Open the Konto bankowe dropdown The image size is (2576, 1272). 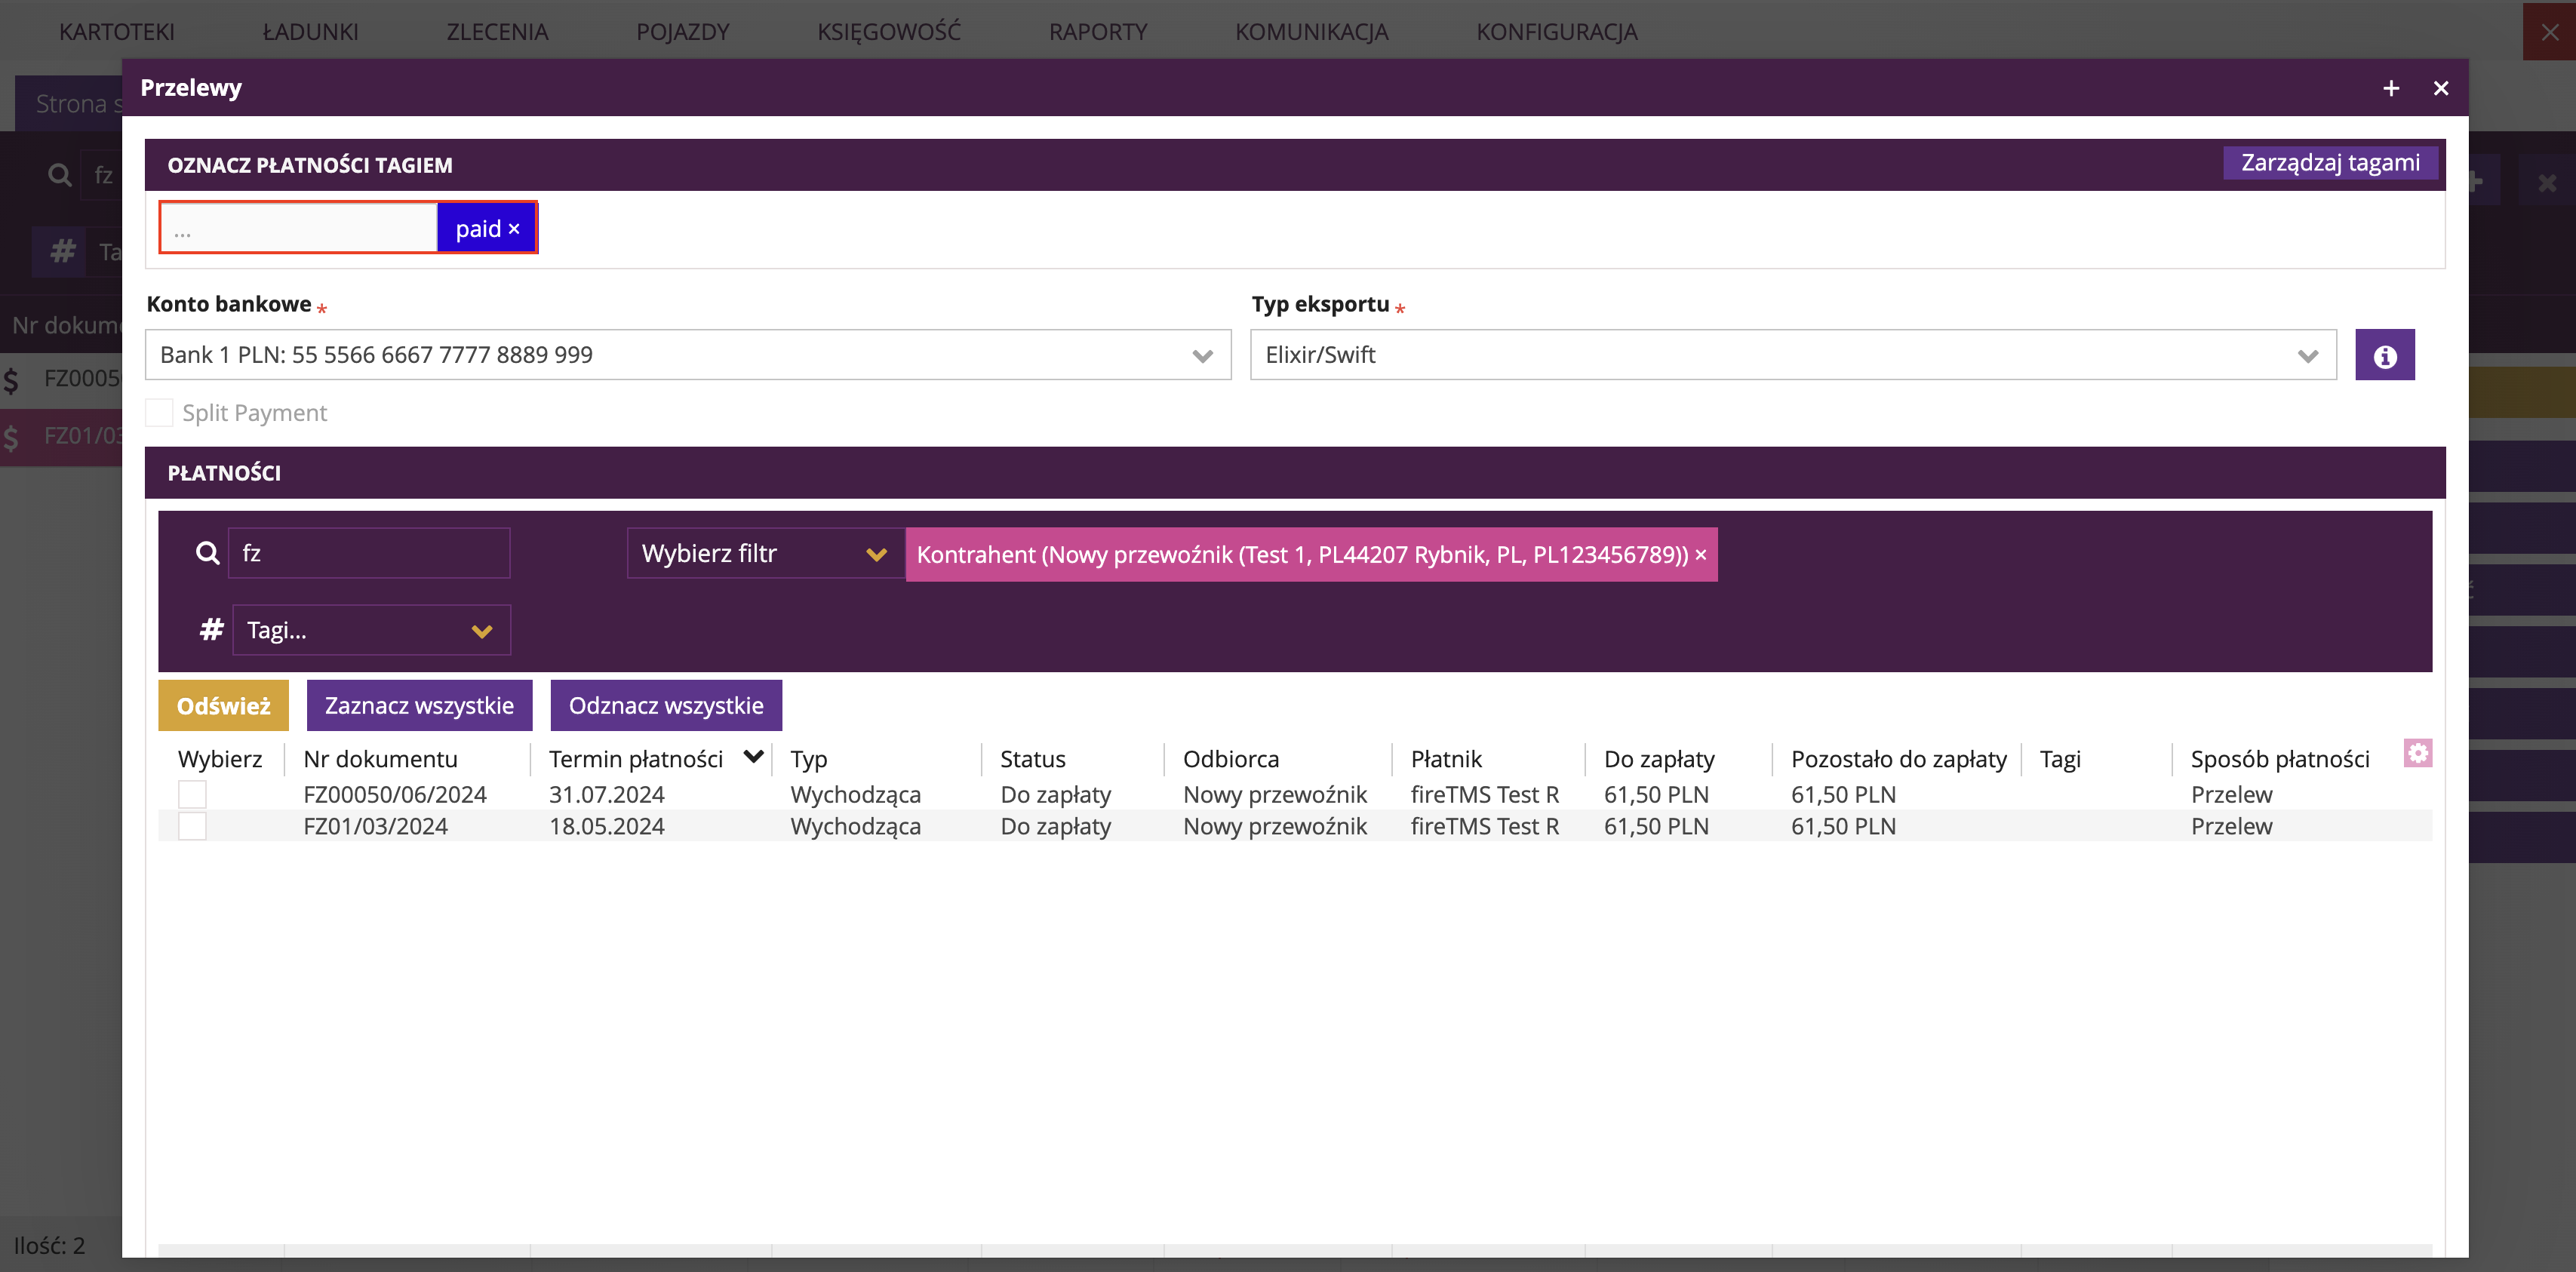687,355
